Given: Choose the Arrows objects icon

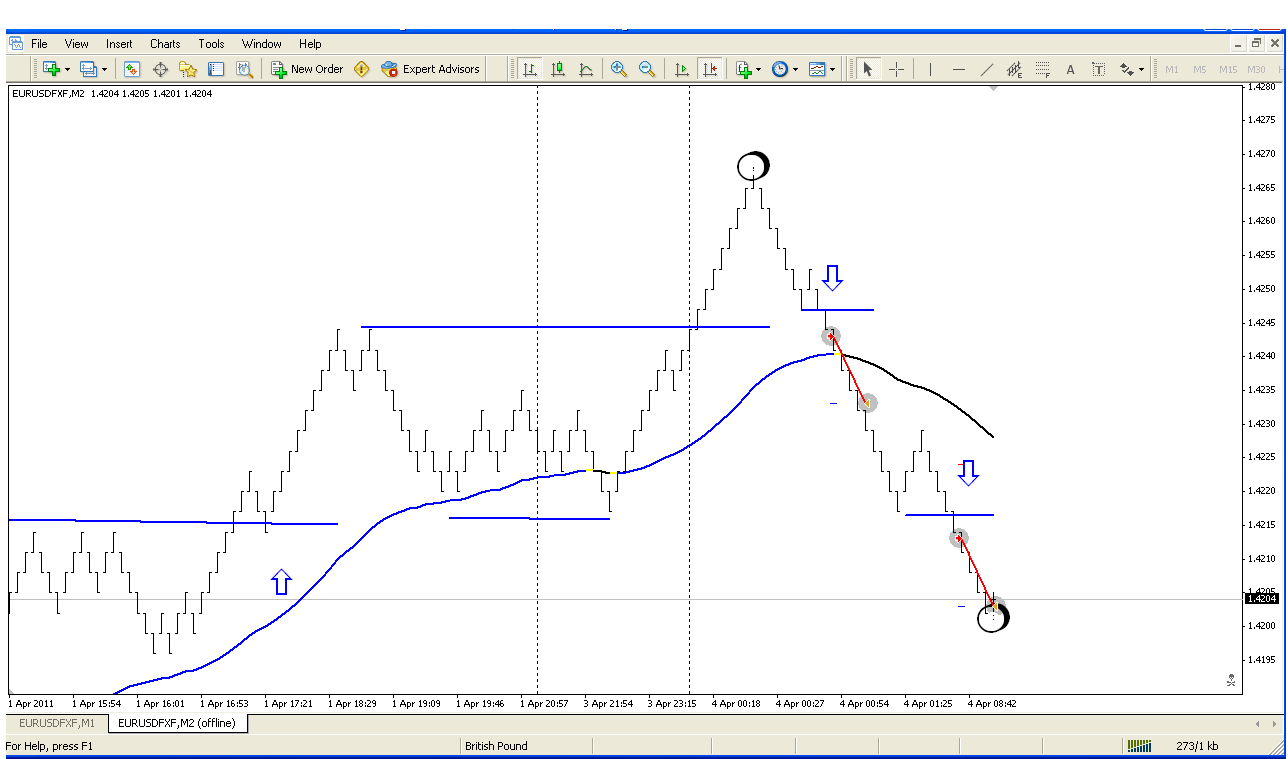Looking at the screenshot, I should click(x=1126, y=69).
